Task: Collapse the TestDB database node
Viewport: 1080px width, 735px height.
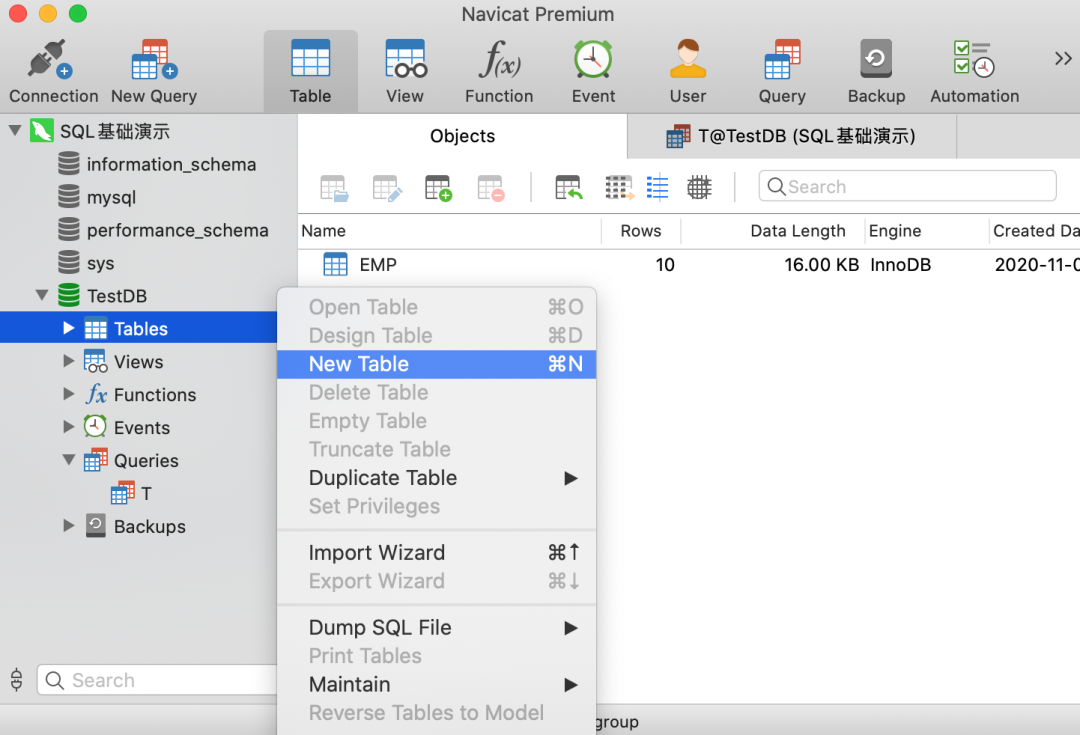Action: tap(42, 296)
